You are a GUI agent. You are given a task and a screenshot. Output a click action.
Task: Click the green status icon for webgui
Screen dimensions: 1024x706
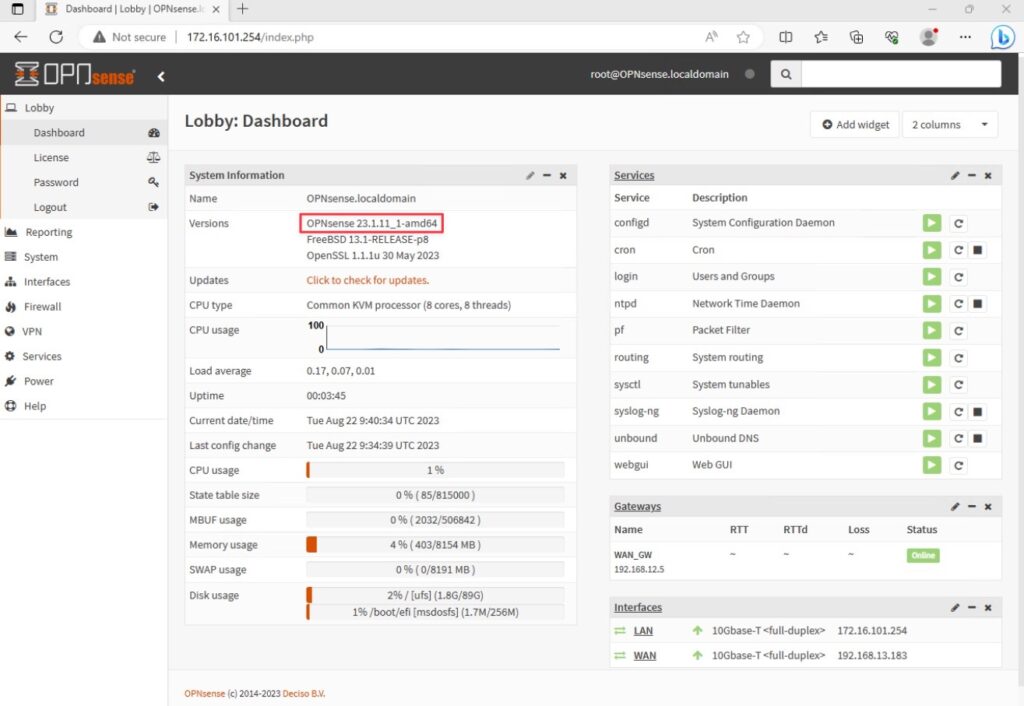(932, 465)
